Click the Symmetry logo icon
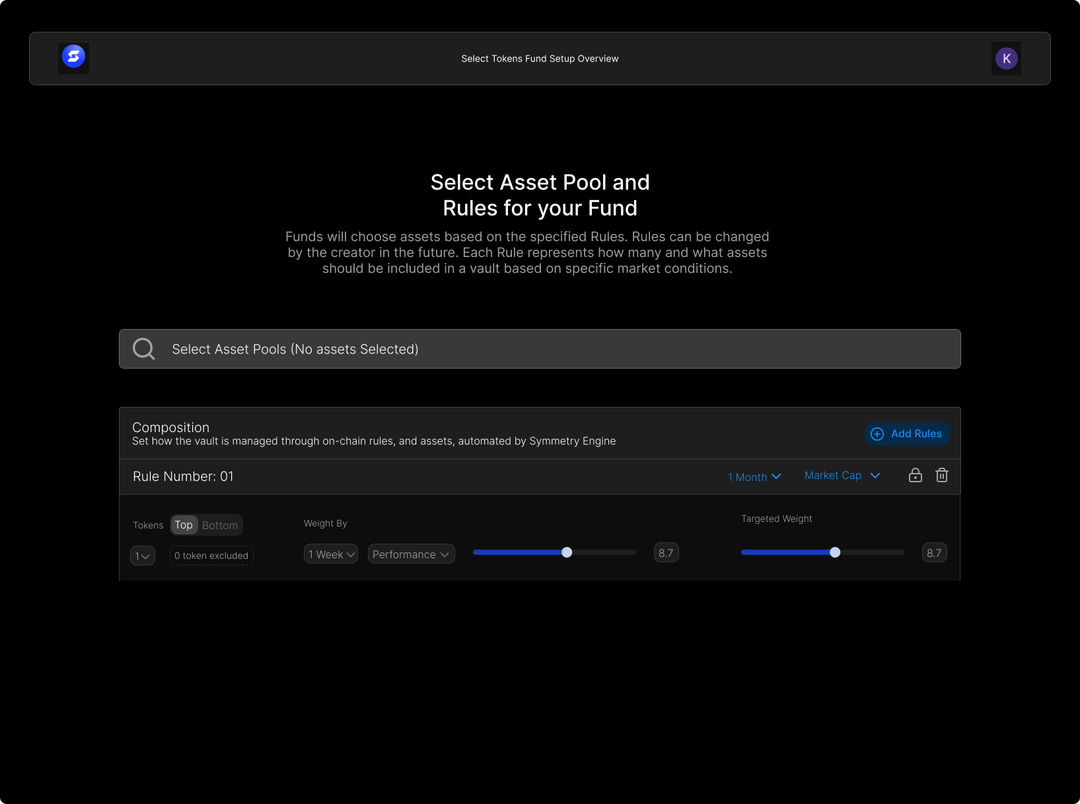 point(73,57)
